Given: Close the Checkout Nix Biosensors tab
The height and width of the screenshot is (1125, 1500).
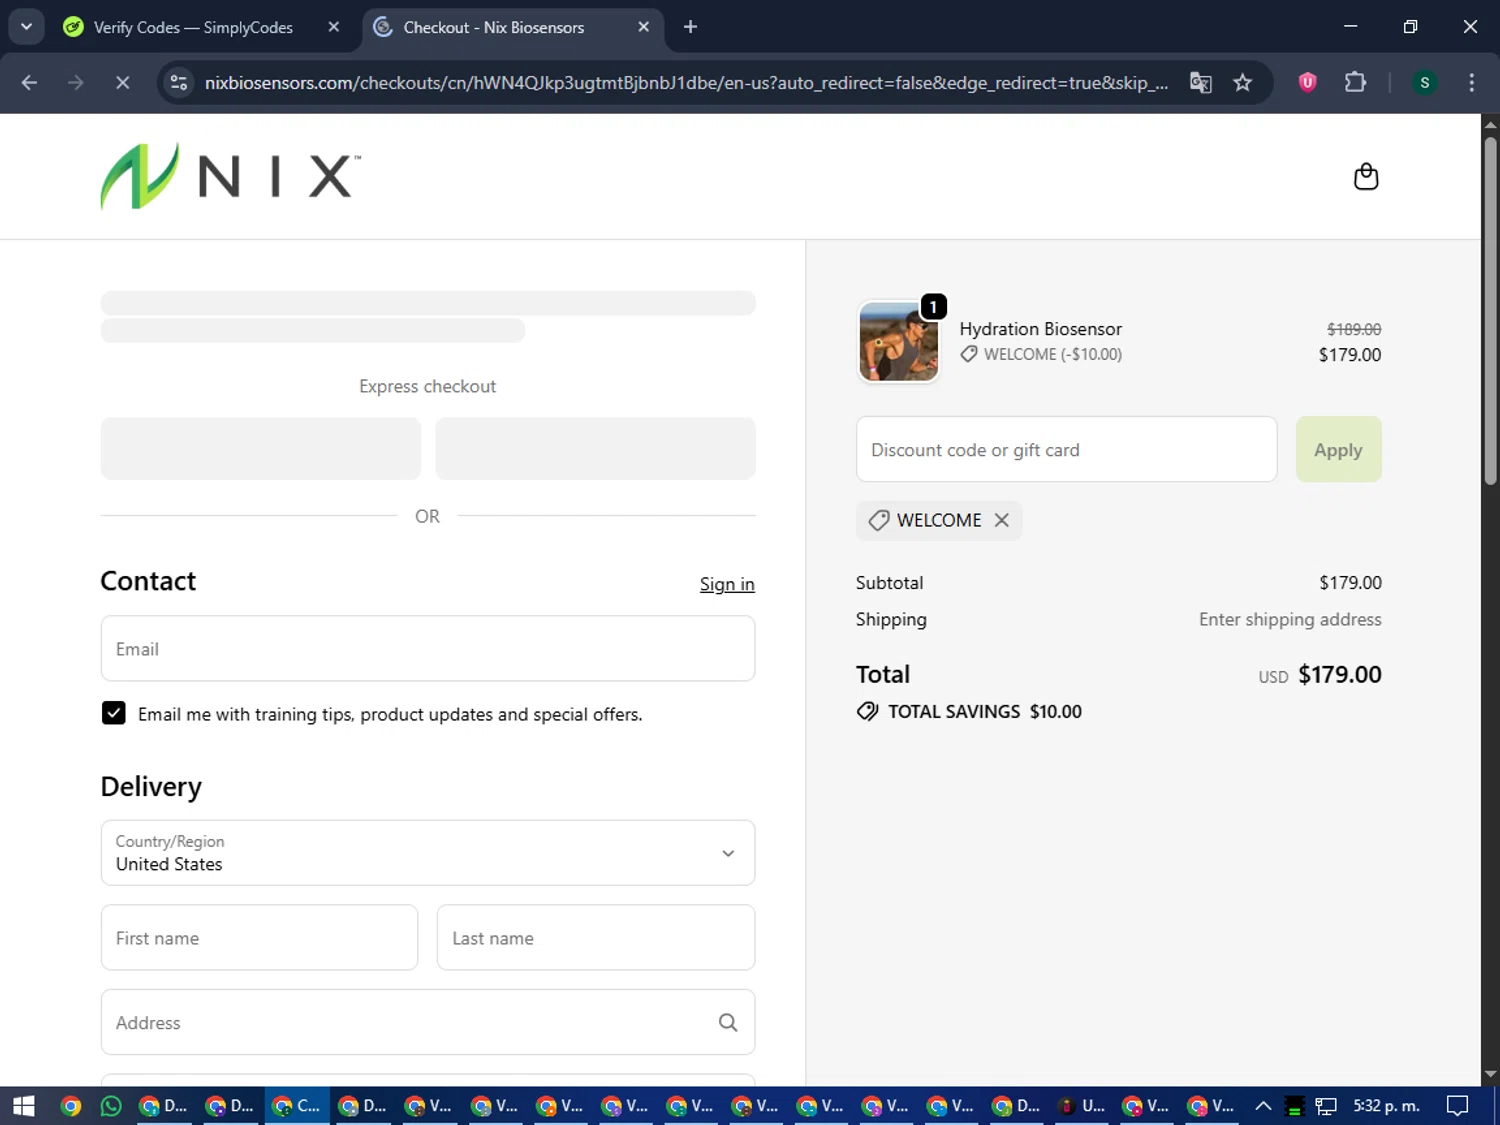Looking at the screenshot, I should pos(644,27).
